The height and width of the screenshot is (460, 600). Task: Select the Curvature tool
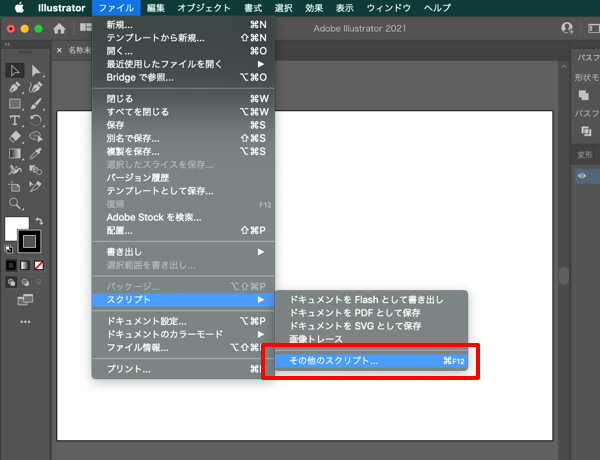[36, 87]
